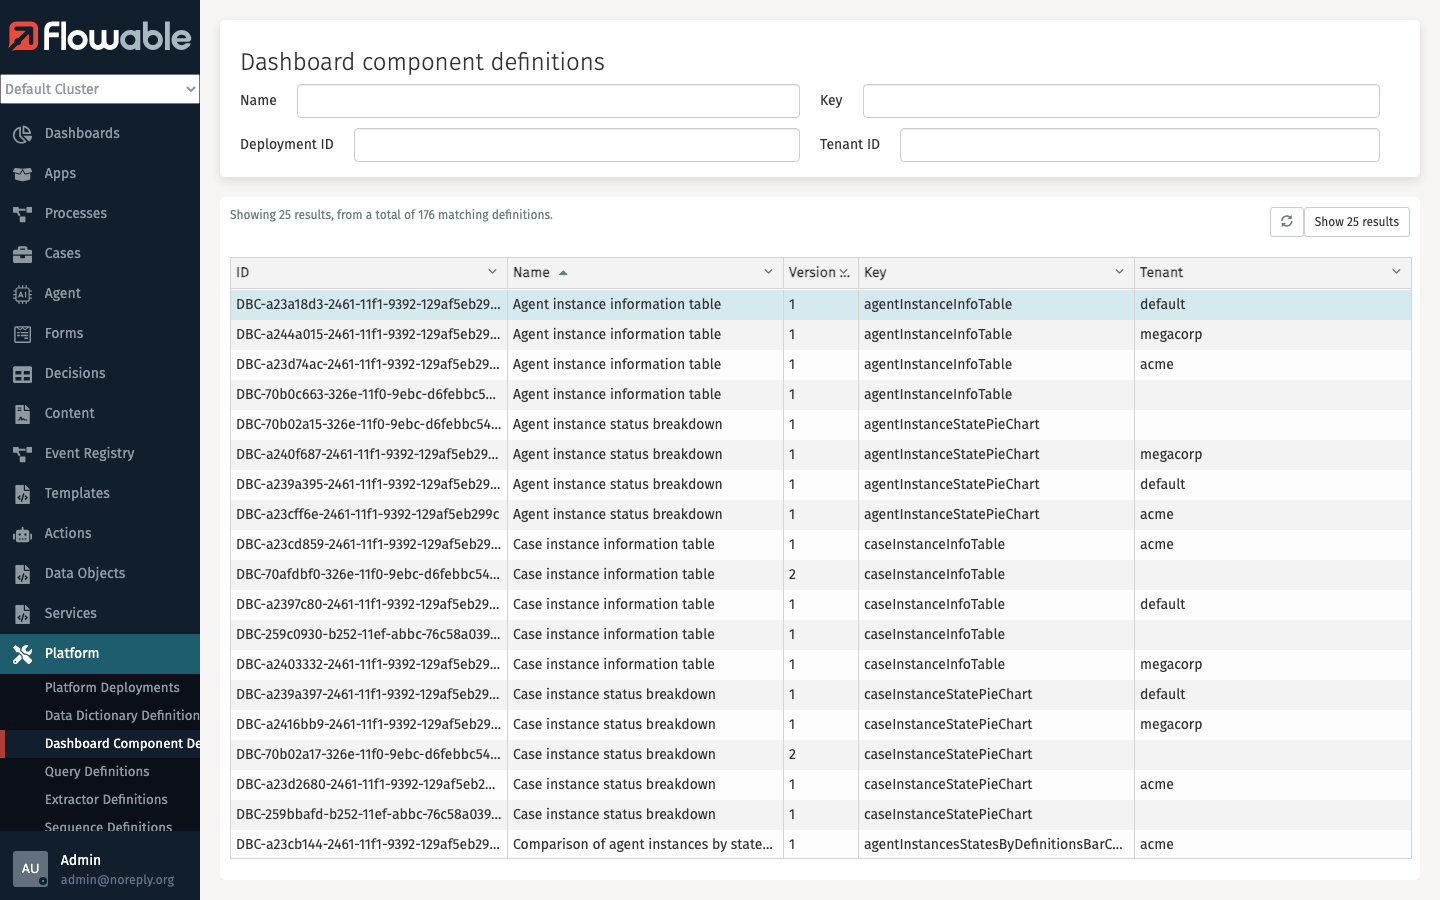Open the Tenant column options chevron

[x=1396, y=272]
